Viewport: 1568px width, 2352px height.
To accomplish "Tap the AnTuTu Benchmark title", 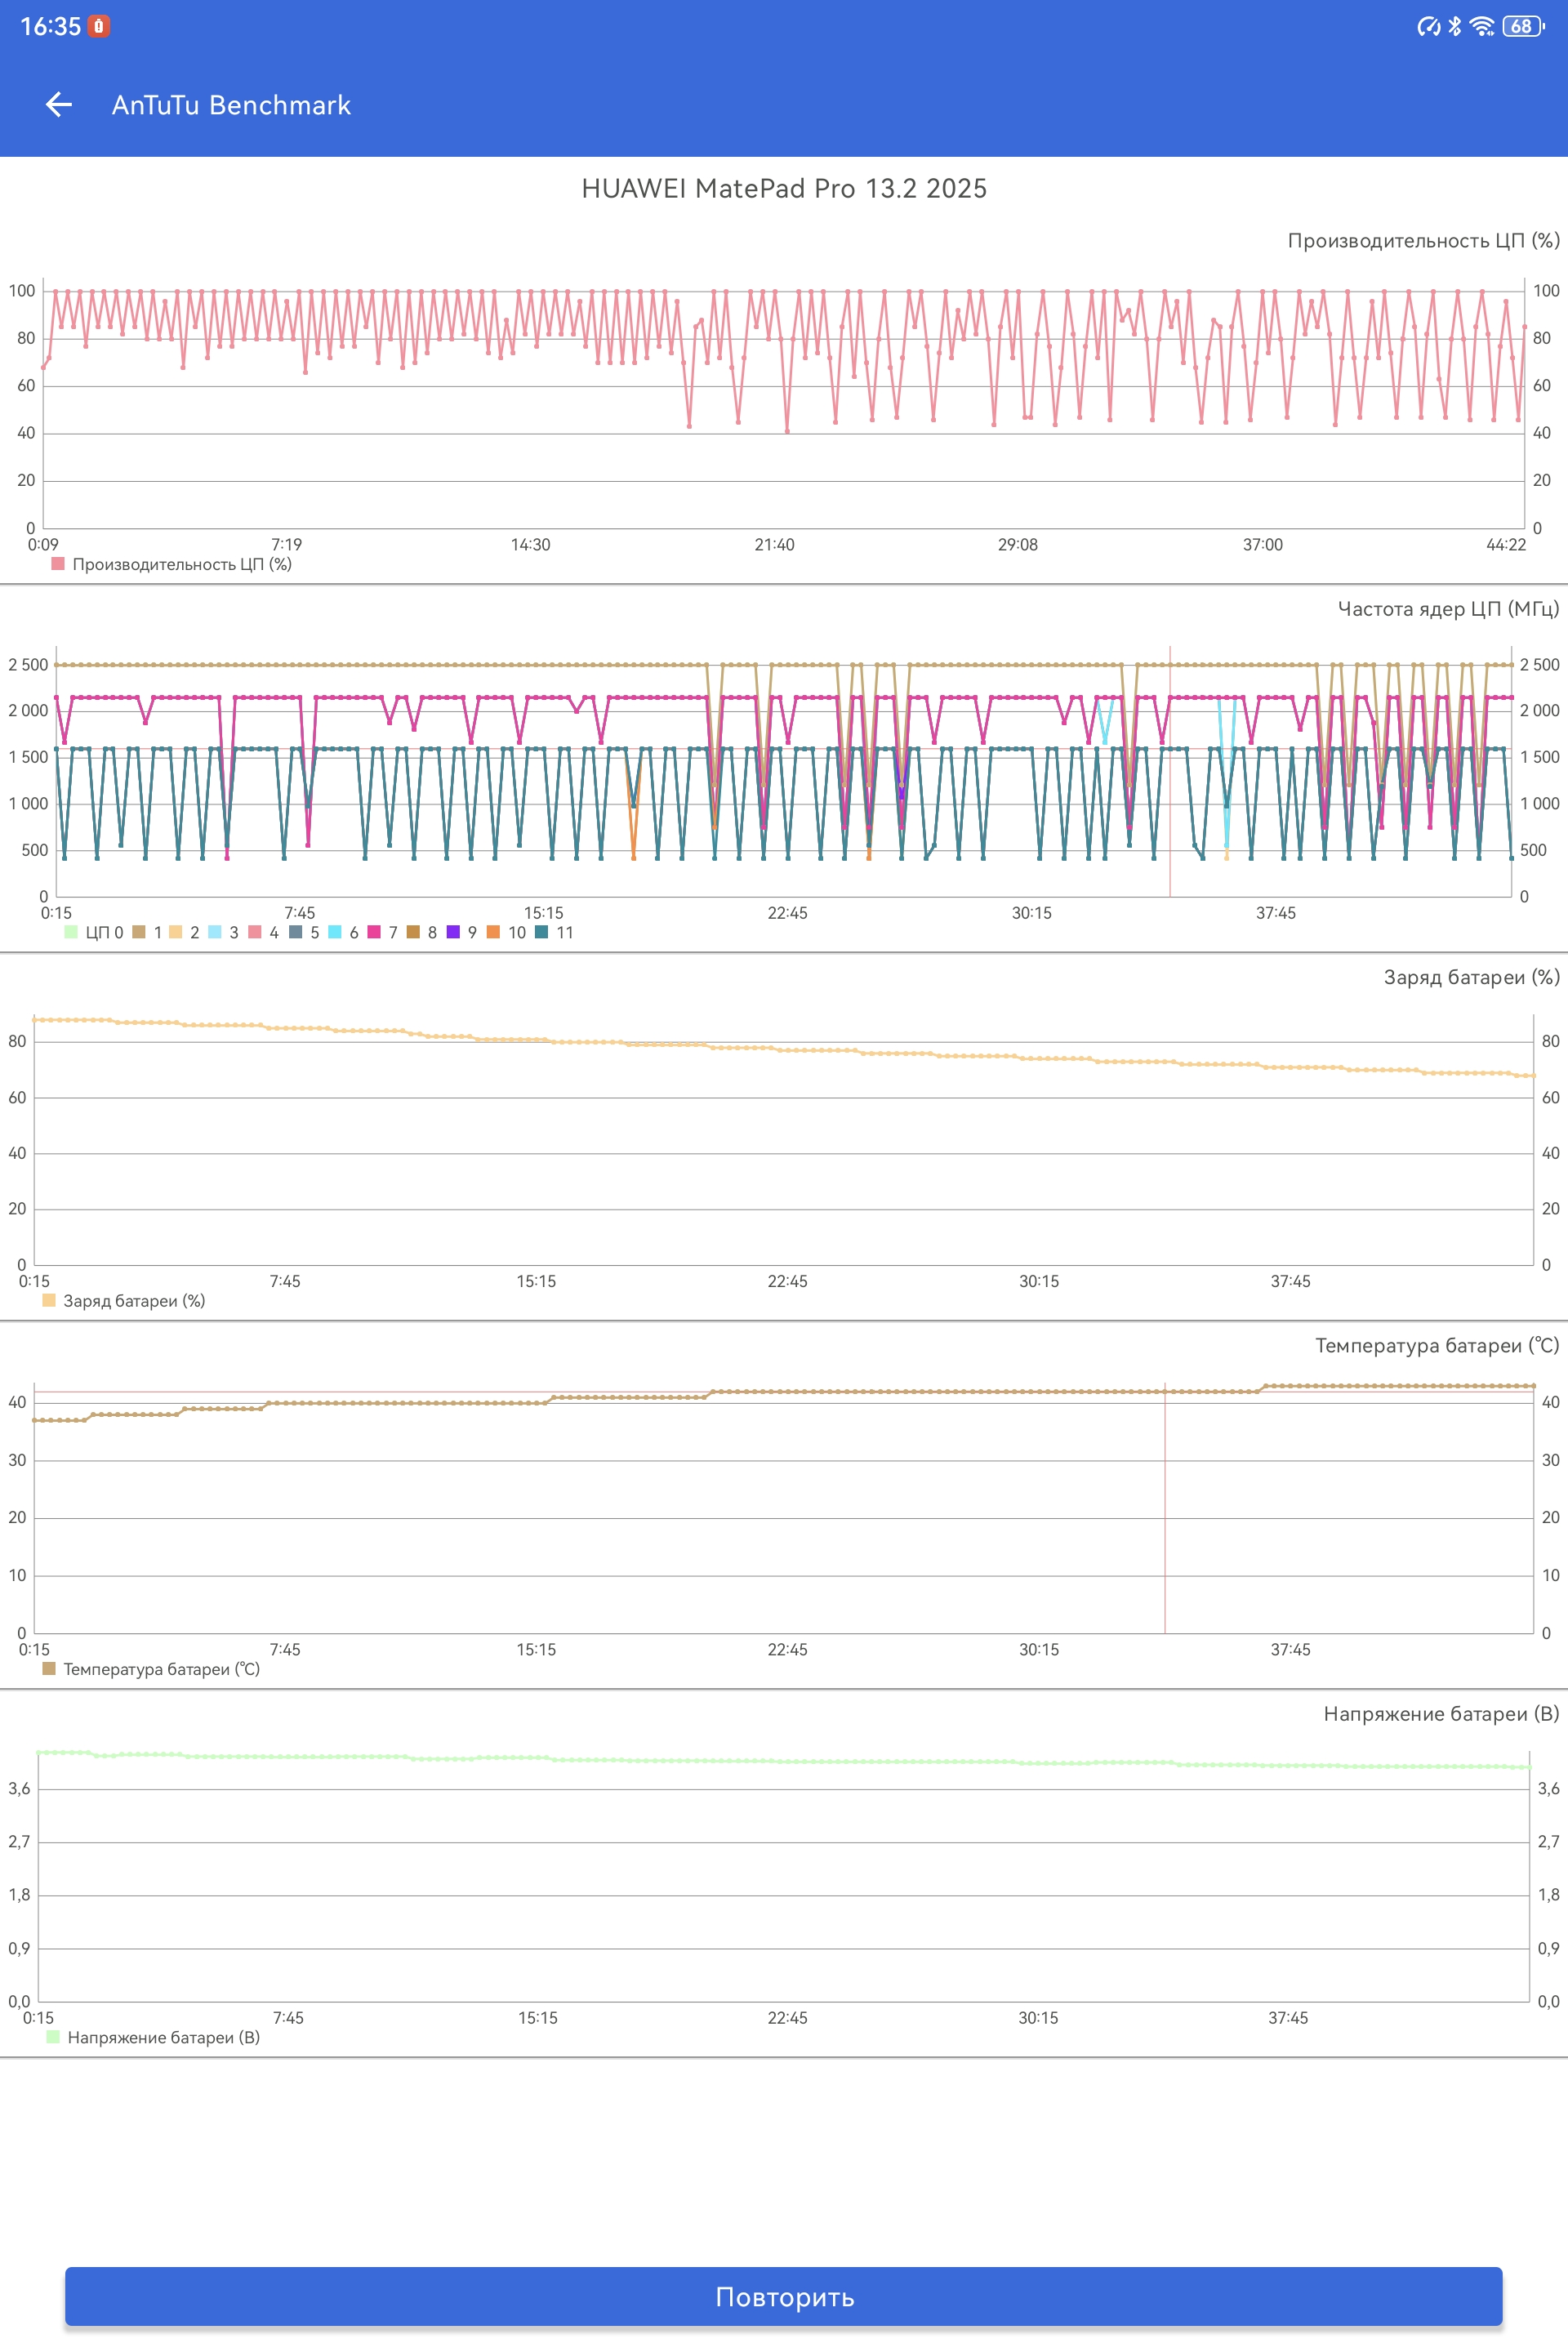I will coord(231,105).
